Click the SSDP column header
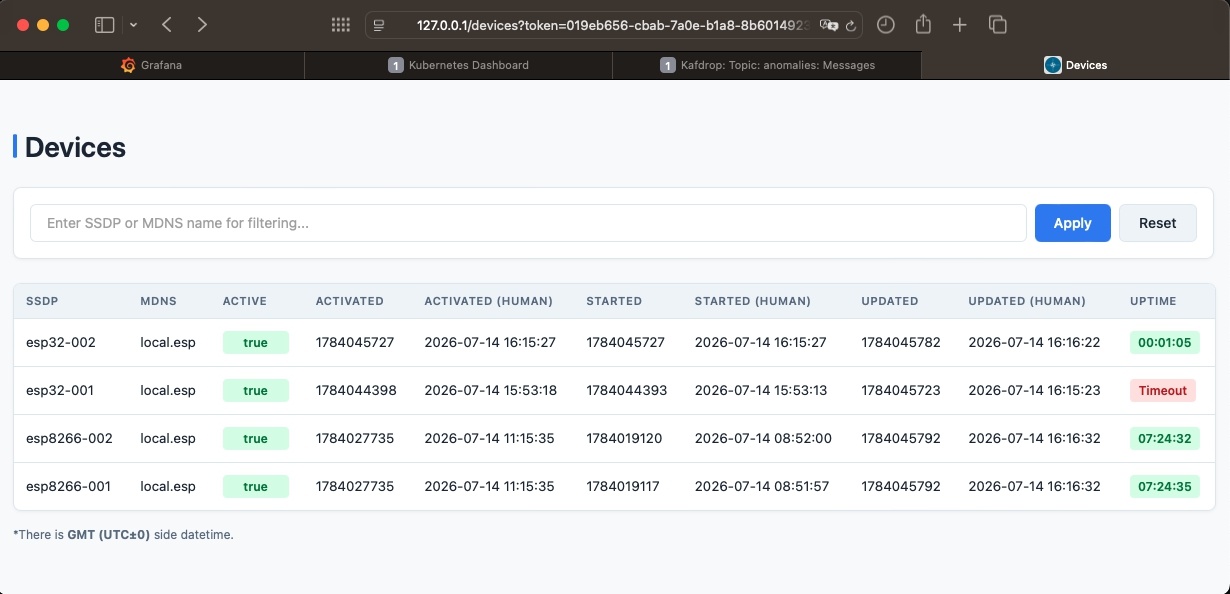Screen dimensions: 1230x594 (x=42, y=301)
